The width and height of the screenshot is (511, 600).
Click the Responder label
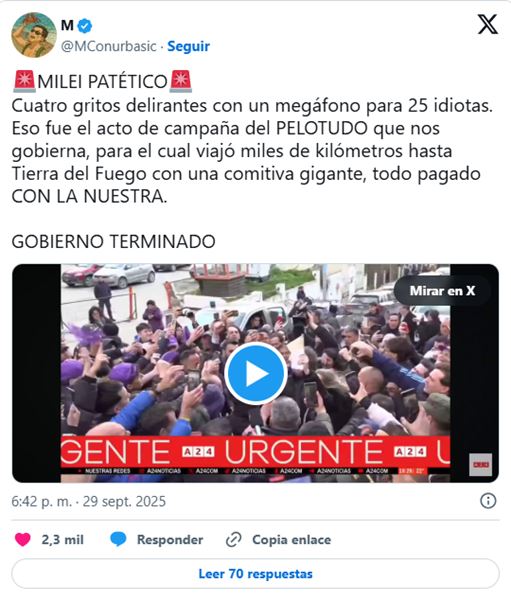170,540
